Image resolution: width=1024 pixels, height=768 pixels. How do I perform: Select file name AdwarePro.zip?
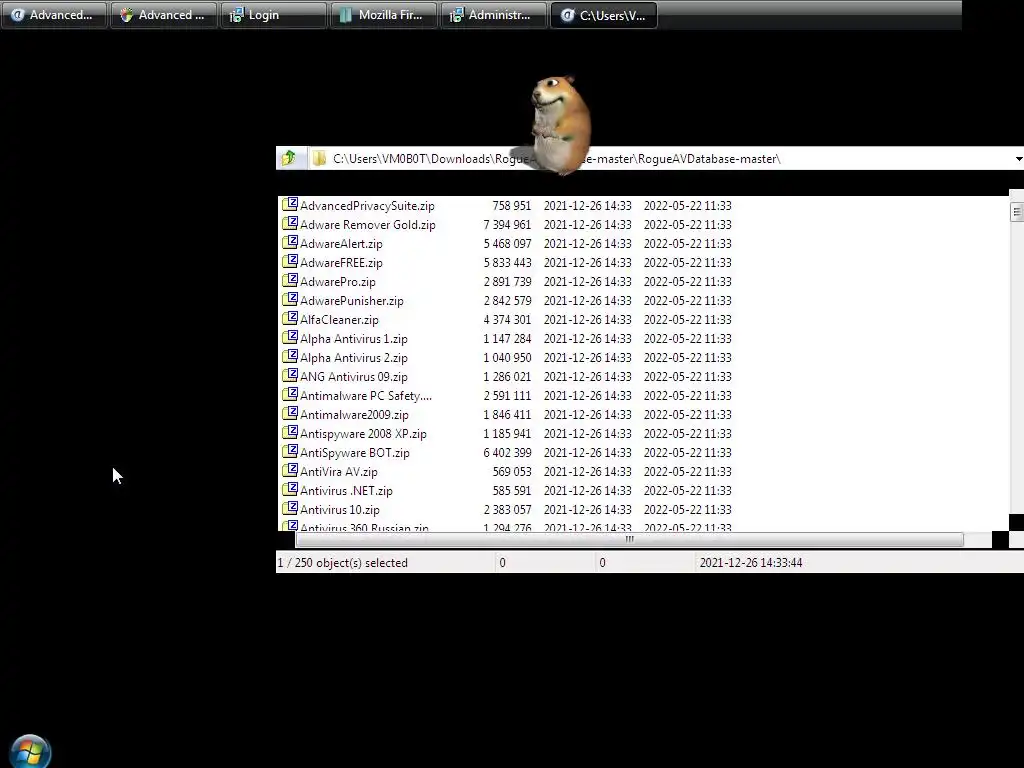tap(338, 281)
